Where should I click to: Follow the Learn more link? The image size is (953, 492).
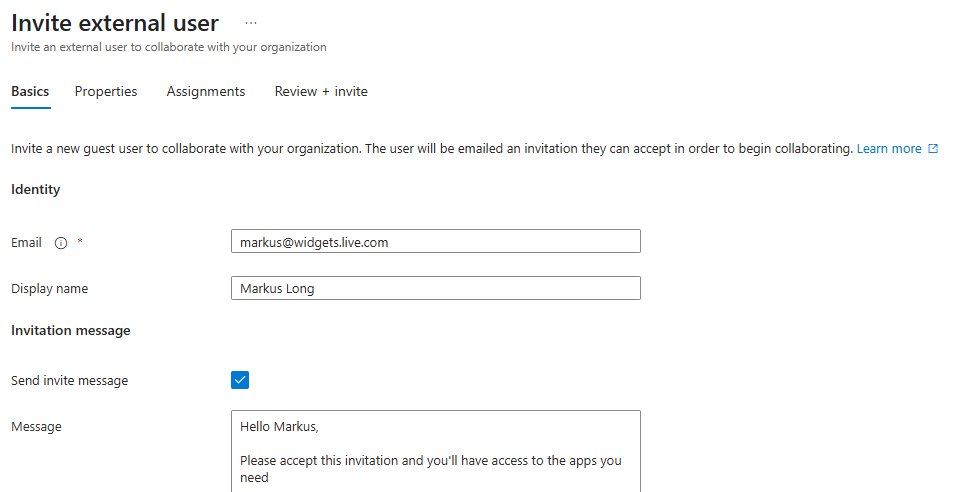(x=889, y=149)
